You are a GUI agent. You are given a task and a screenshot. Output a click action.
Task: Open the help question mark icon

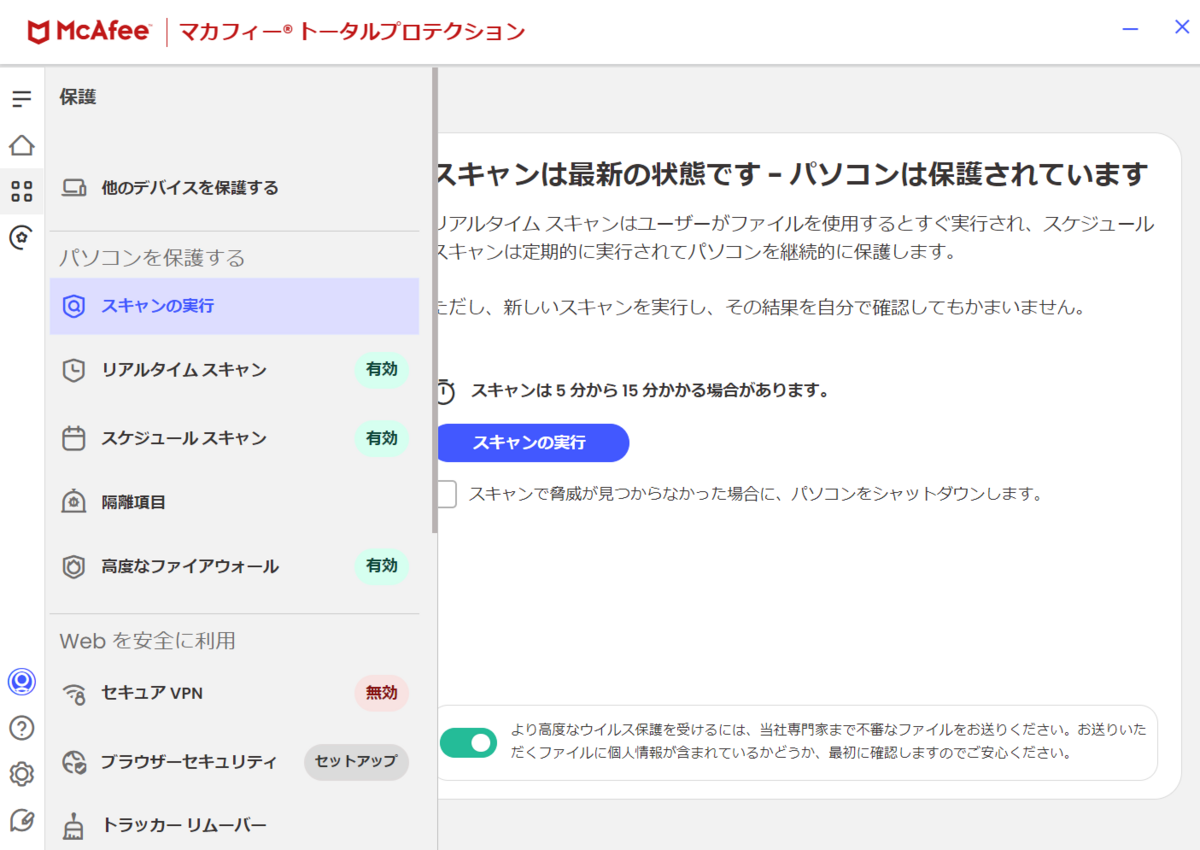coord(22,728)
